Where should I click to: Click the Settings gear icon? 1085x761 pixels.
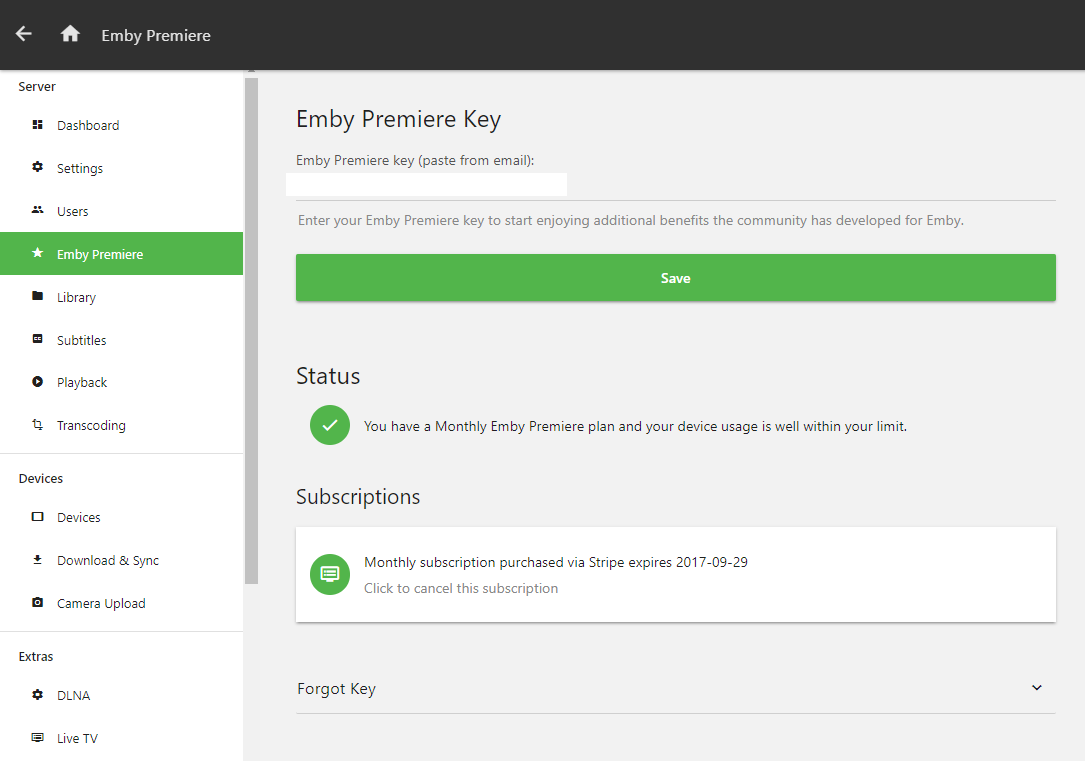tap(37, 167)
